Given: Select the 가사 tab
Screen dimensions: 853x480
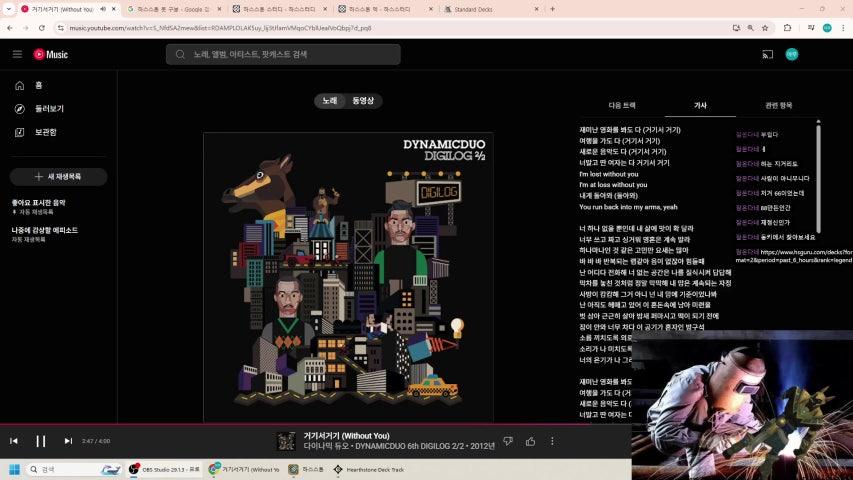Looking at the screenshot, I should tap(700, 106).
